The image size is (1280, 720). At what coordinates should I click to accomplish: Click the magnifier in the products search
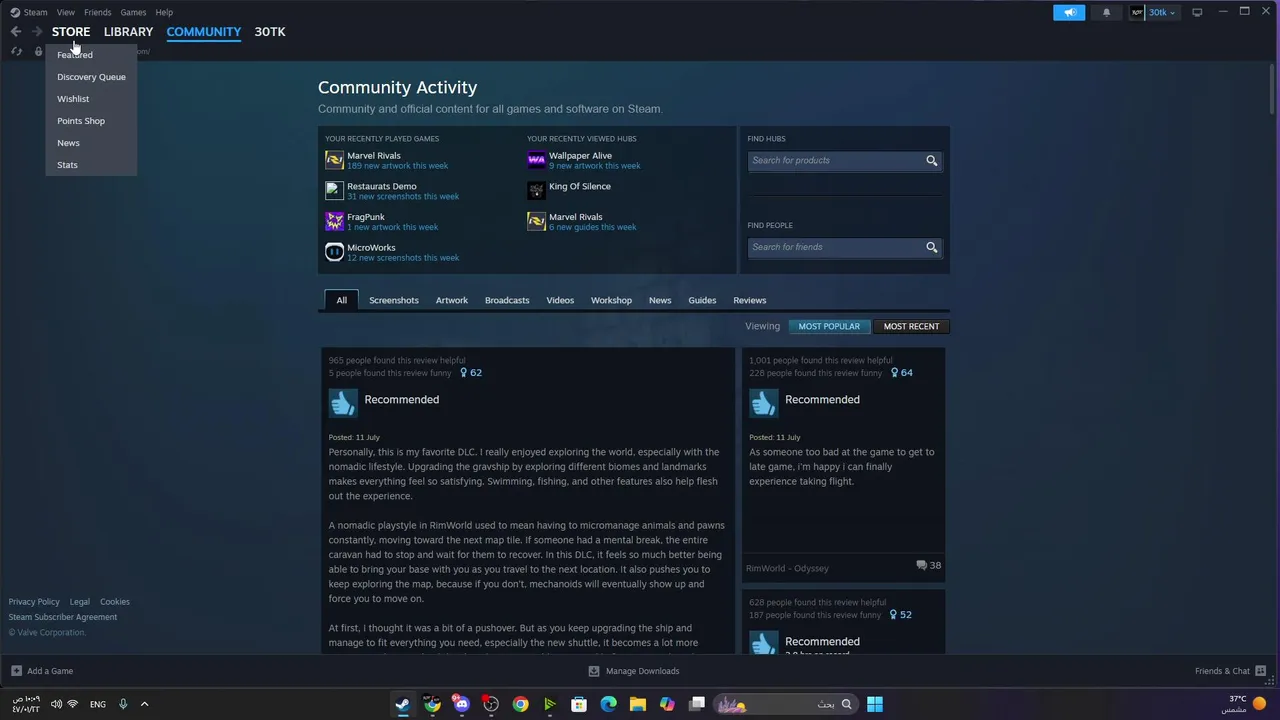[932, 160]
